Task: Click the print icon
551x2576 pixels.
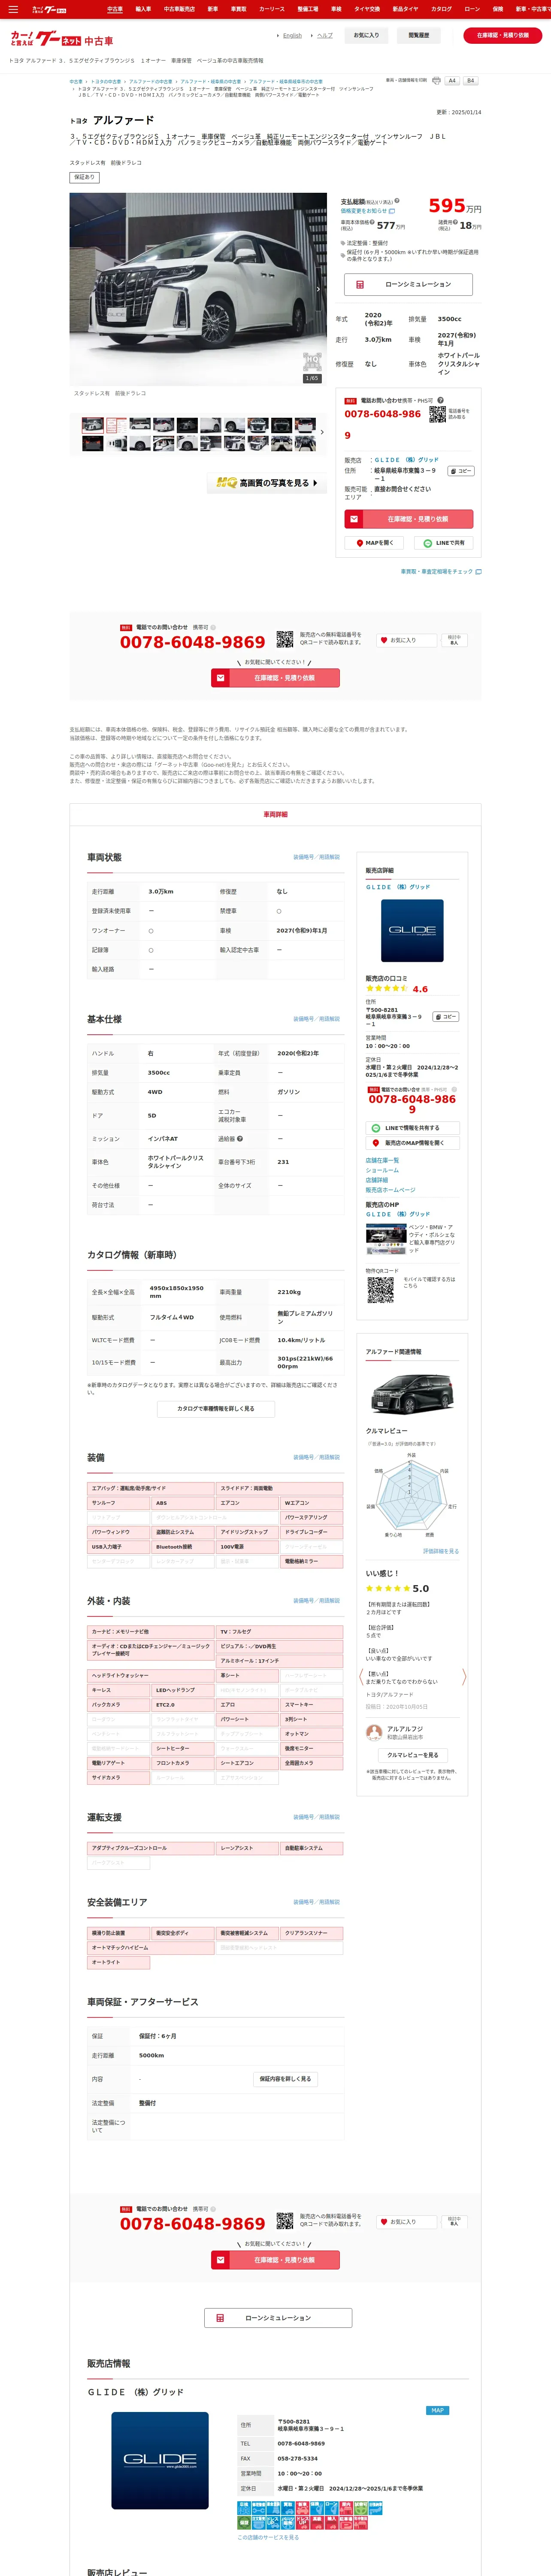Action: coord(436,81)
